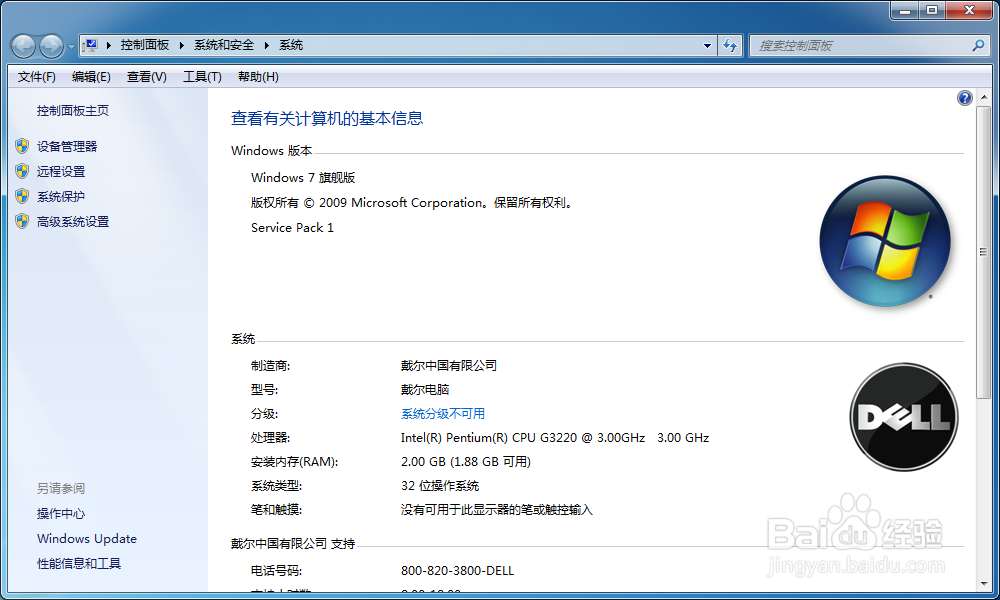Click the shield icon beside 设备管理器
1000x600 pixels.
coord(22,146)
